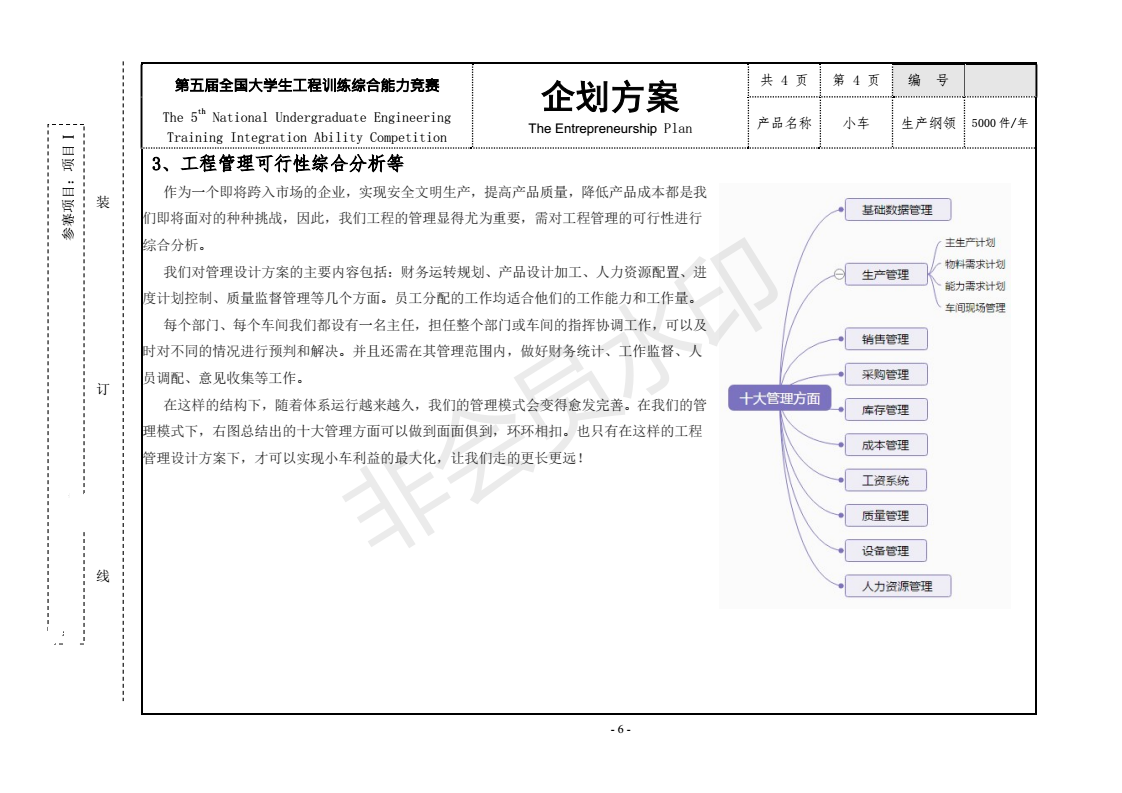The image size is (1122, 793).
Task: Expand the 成本管理 node via its dot
Action: (x=840, y=444)
